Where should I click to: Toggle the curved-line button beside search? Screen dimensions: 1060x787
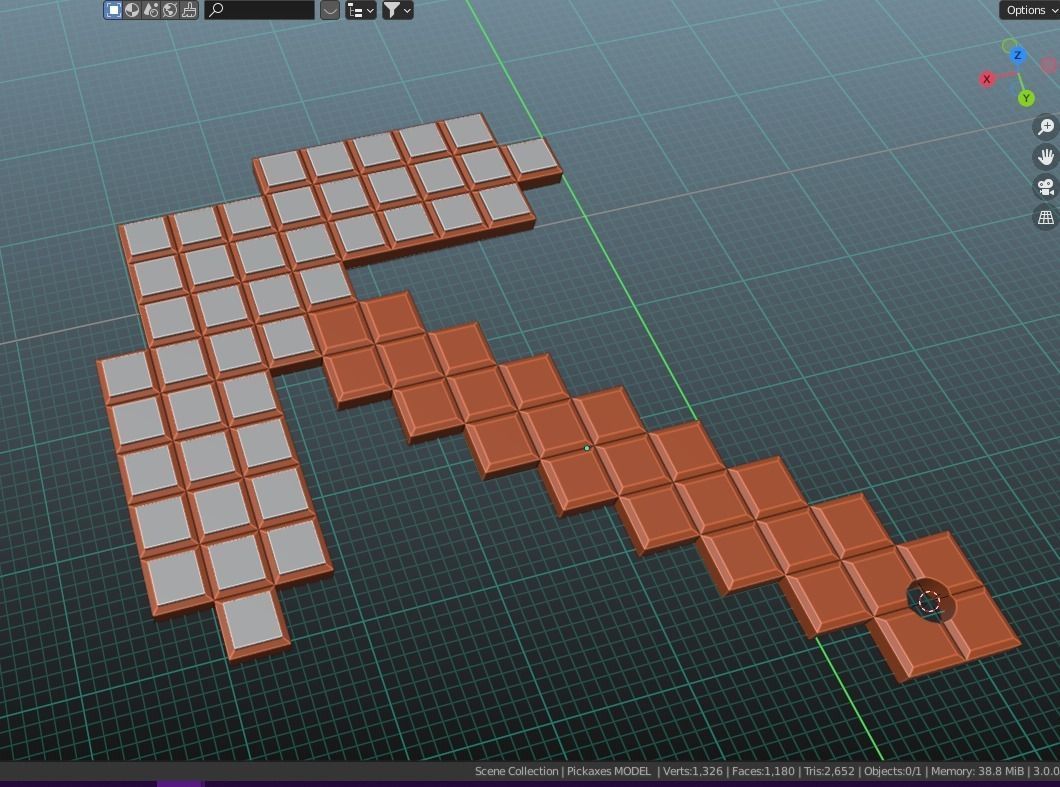pos(329,10)
